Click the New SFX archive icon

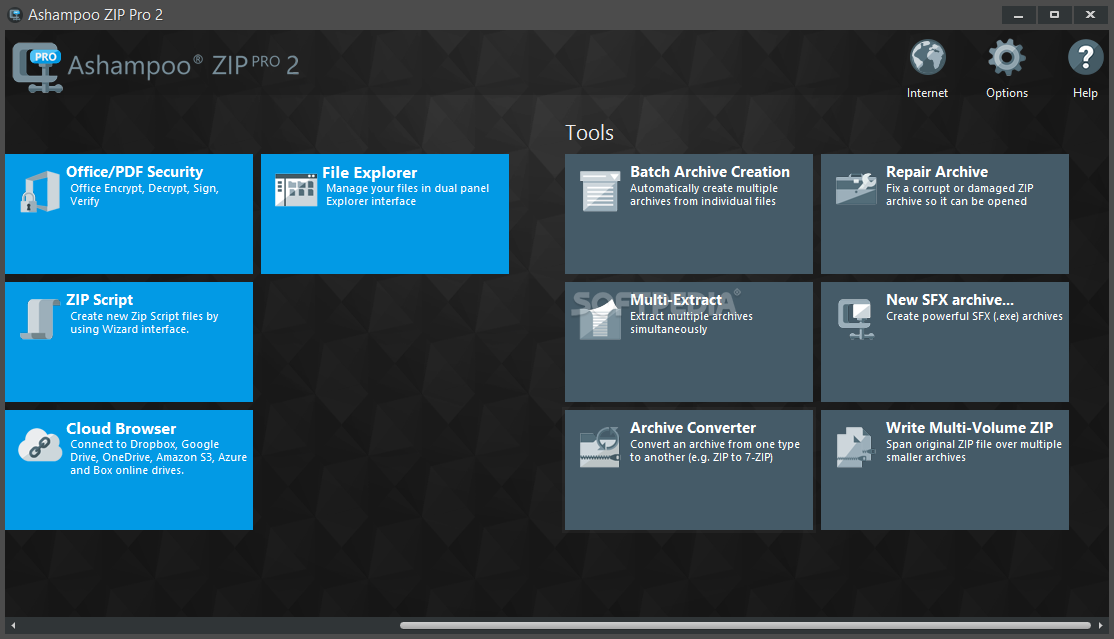pyautogui.click(x=855, y=319)
